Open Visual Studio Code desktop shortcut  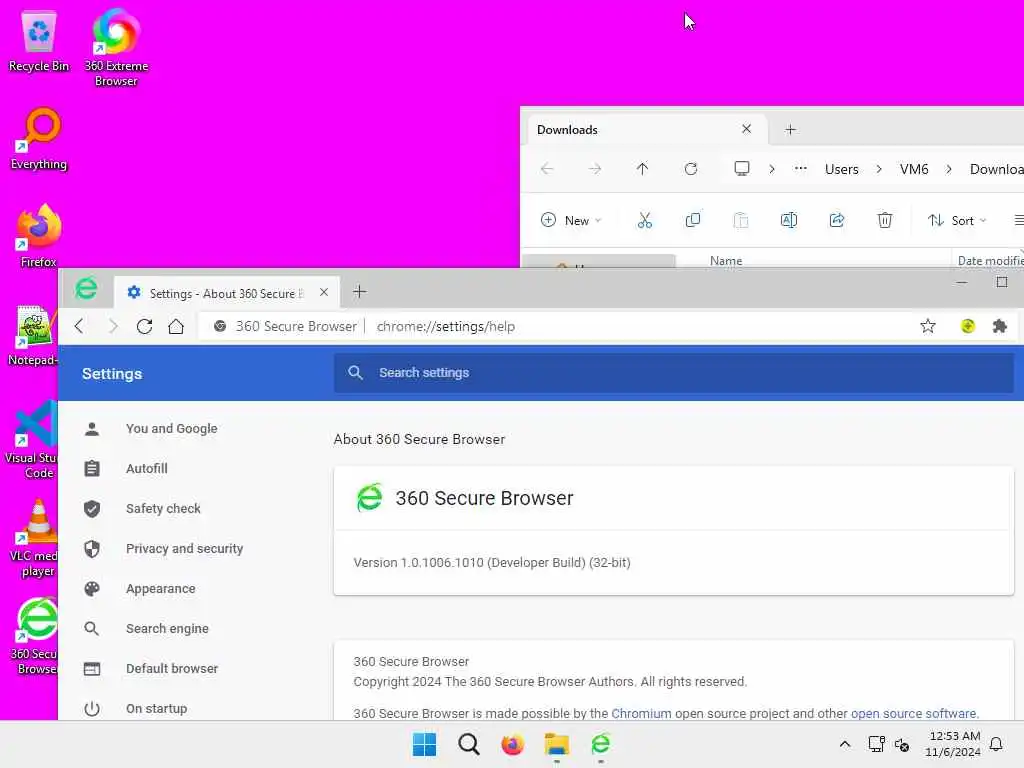[31, 440]
